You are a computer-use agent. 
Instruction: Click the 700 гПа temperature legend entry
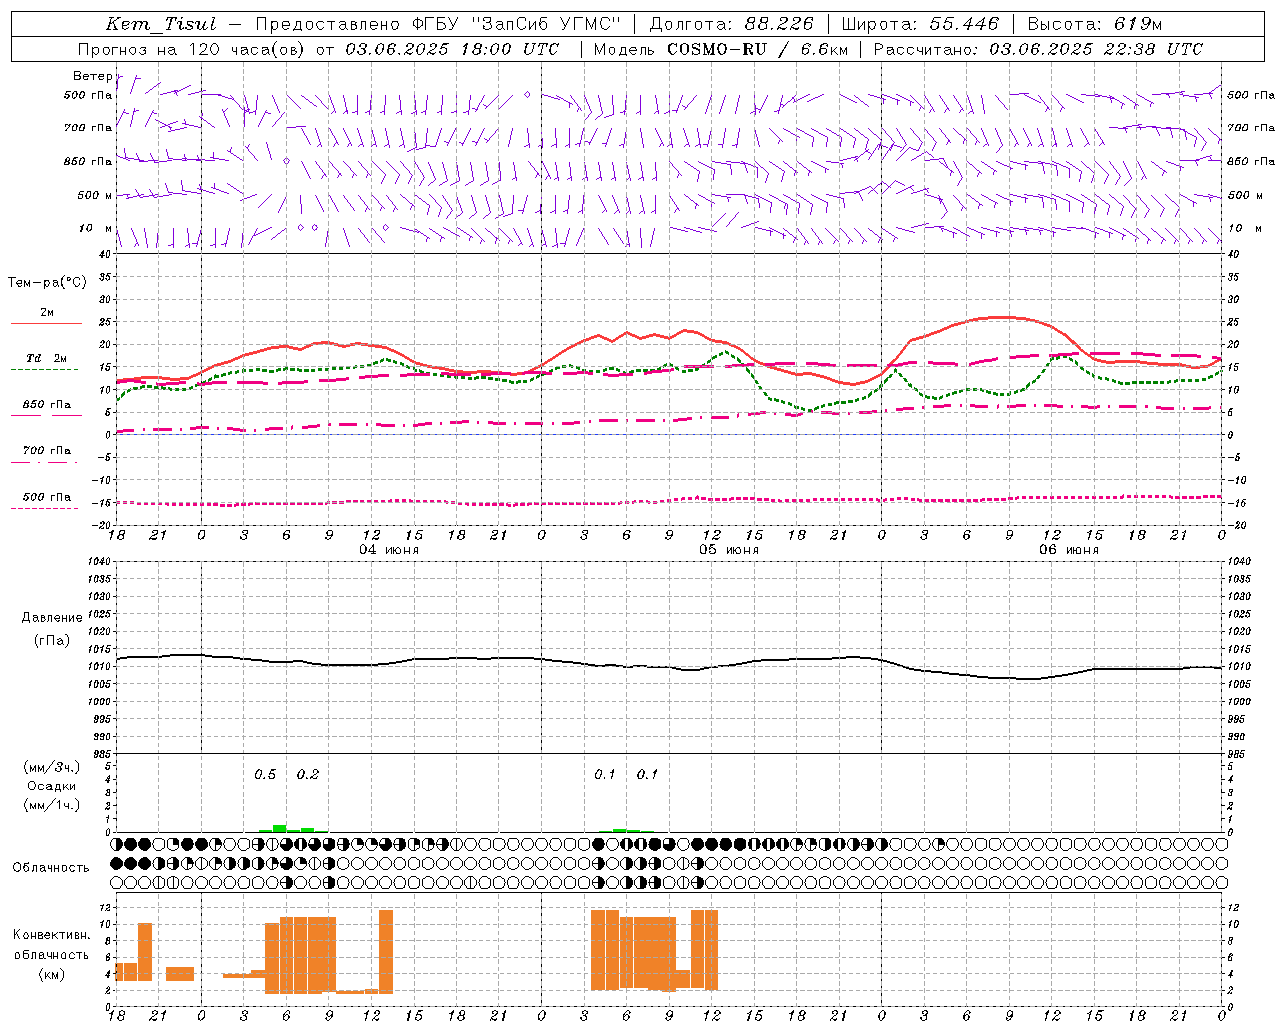tap(47, 451)
